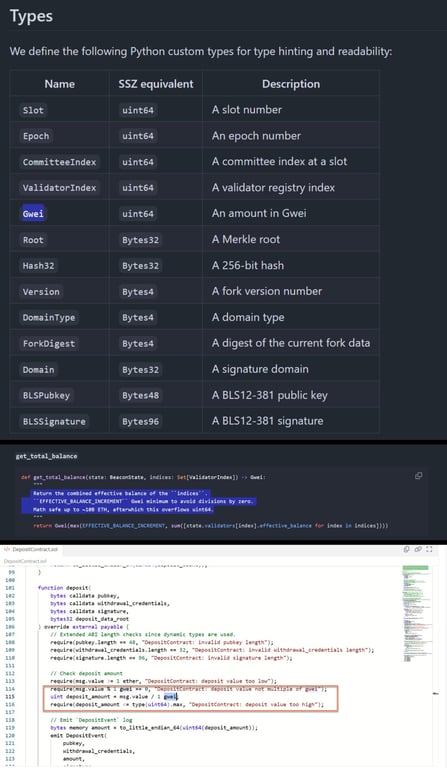Expand the DepositContract.sol viewer to fullscreen
The width and height of the screenshot is (447, 768).
click(429, 550)
